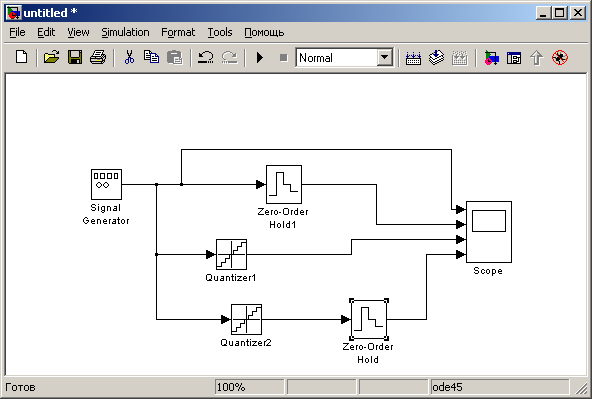
Task: Stop simulation with the square button
Action: pyautogui.click(x=284, y=58)
